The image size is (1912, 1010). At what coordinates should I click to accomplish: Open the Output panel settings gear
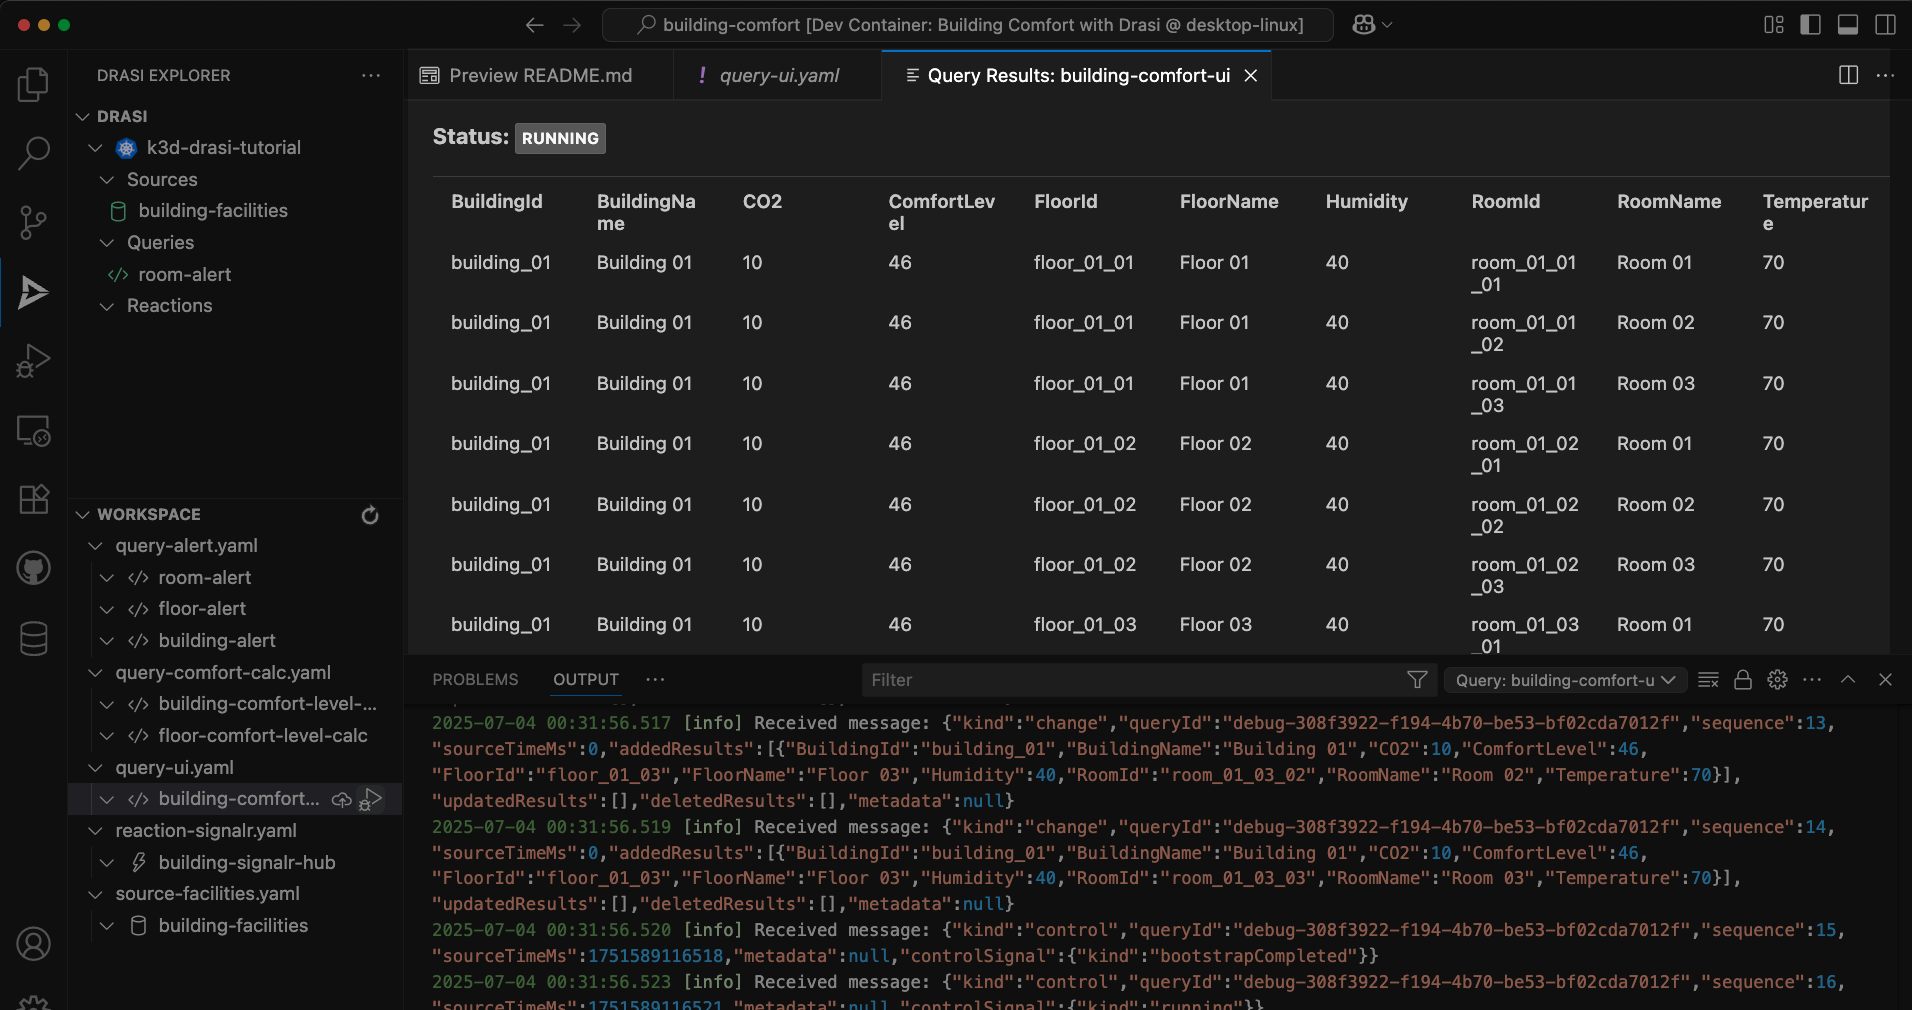[1777, 680]
